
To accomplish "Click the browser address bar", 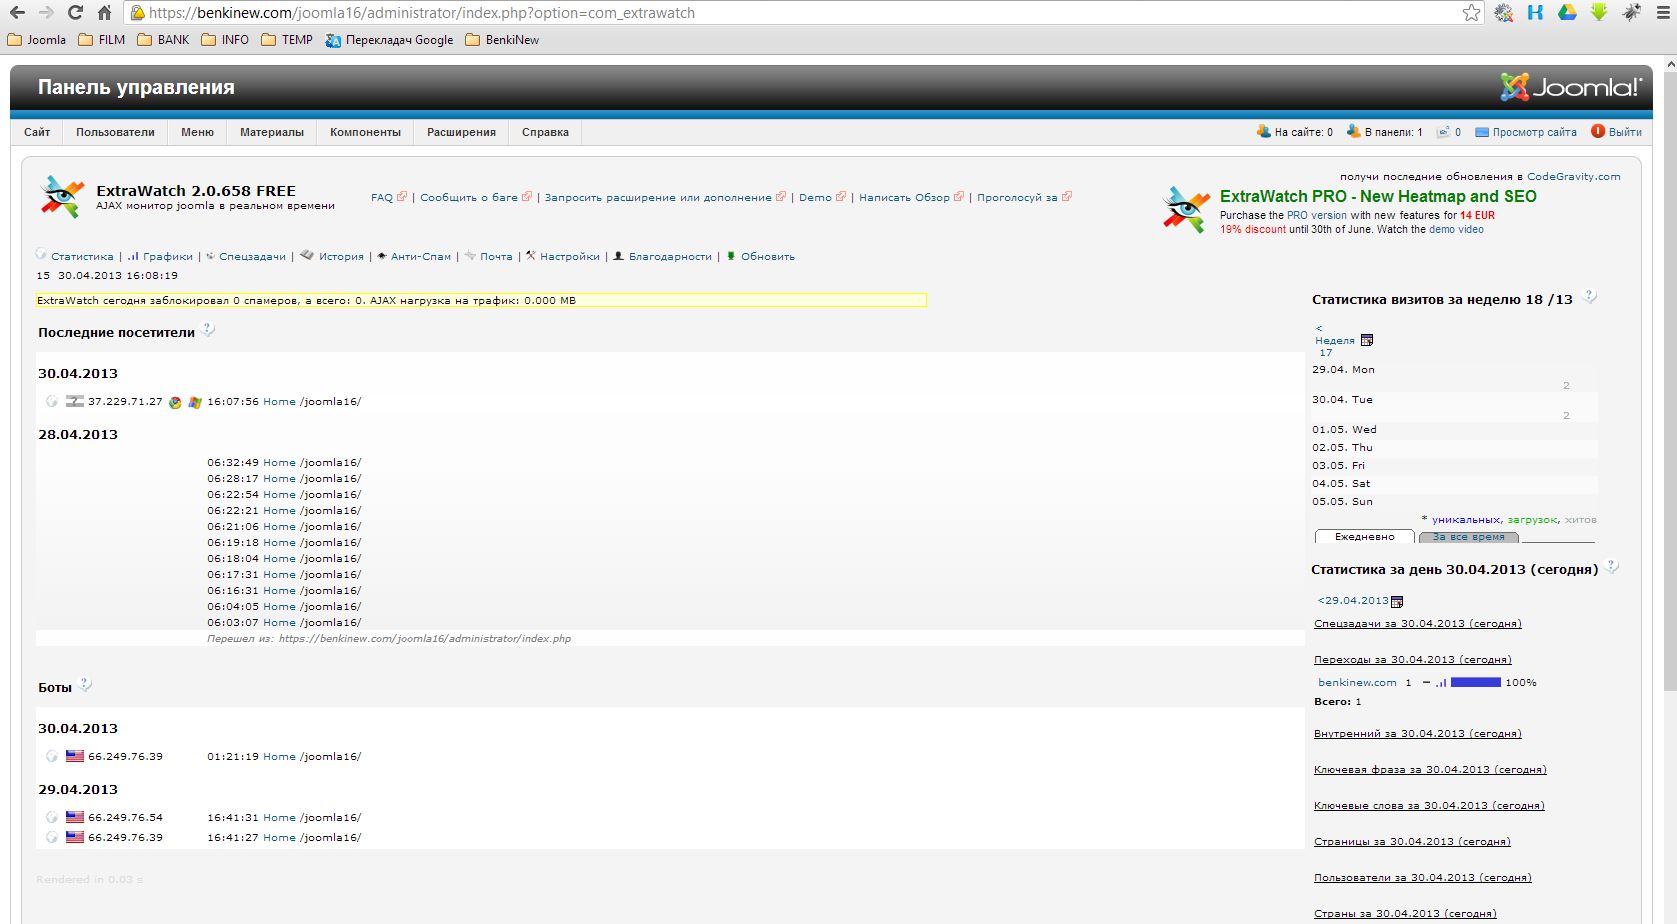I will tap(800, 13).
